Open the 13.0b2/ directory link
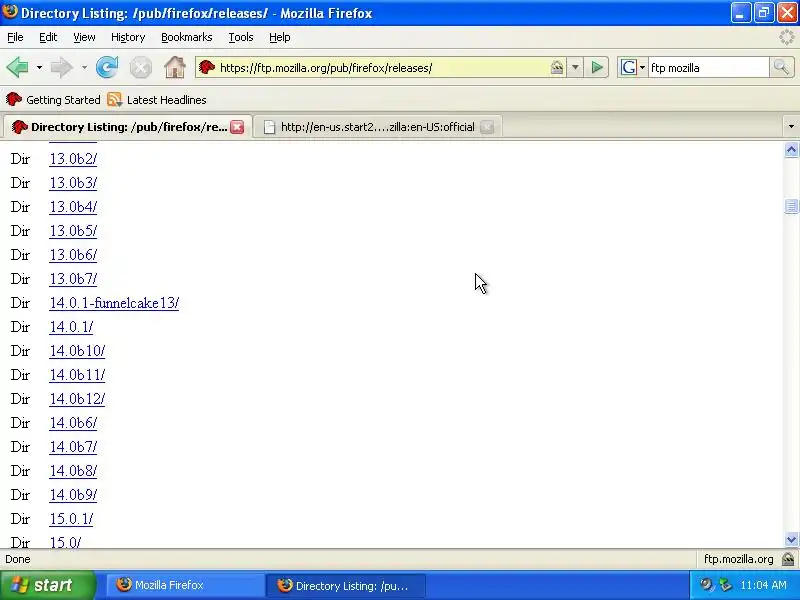 pyautogui.click(x=73, y=159)
